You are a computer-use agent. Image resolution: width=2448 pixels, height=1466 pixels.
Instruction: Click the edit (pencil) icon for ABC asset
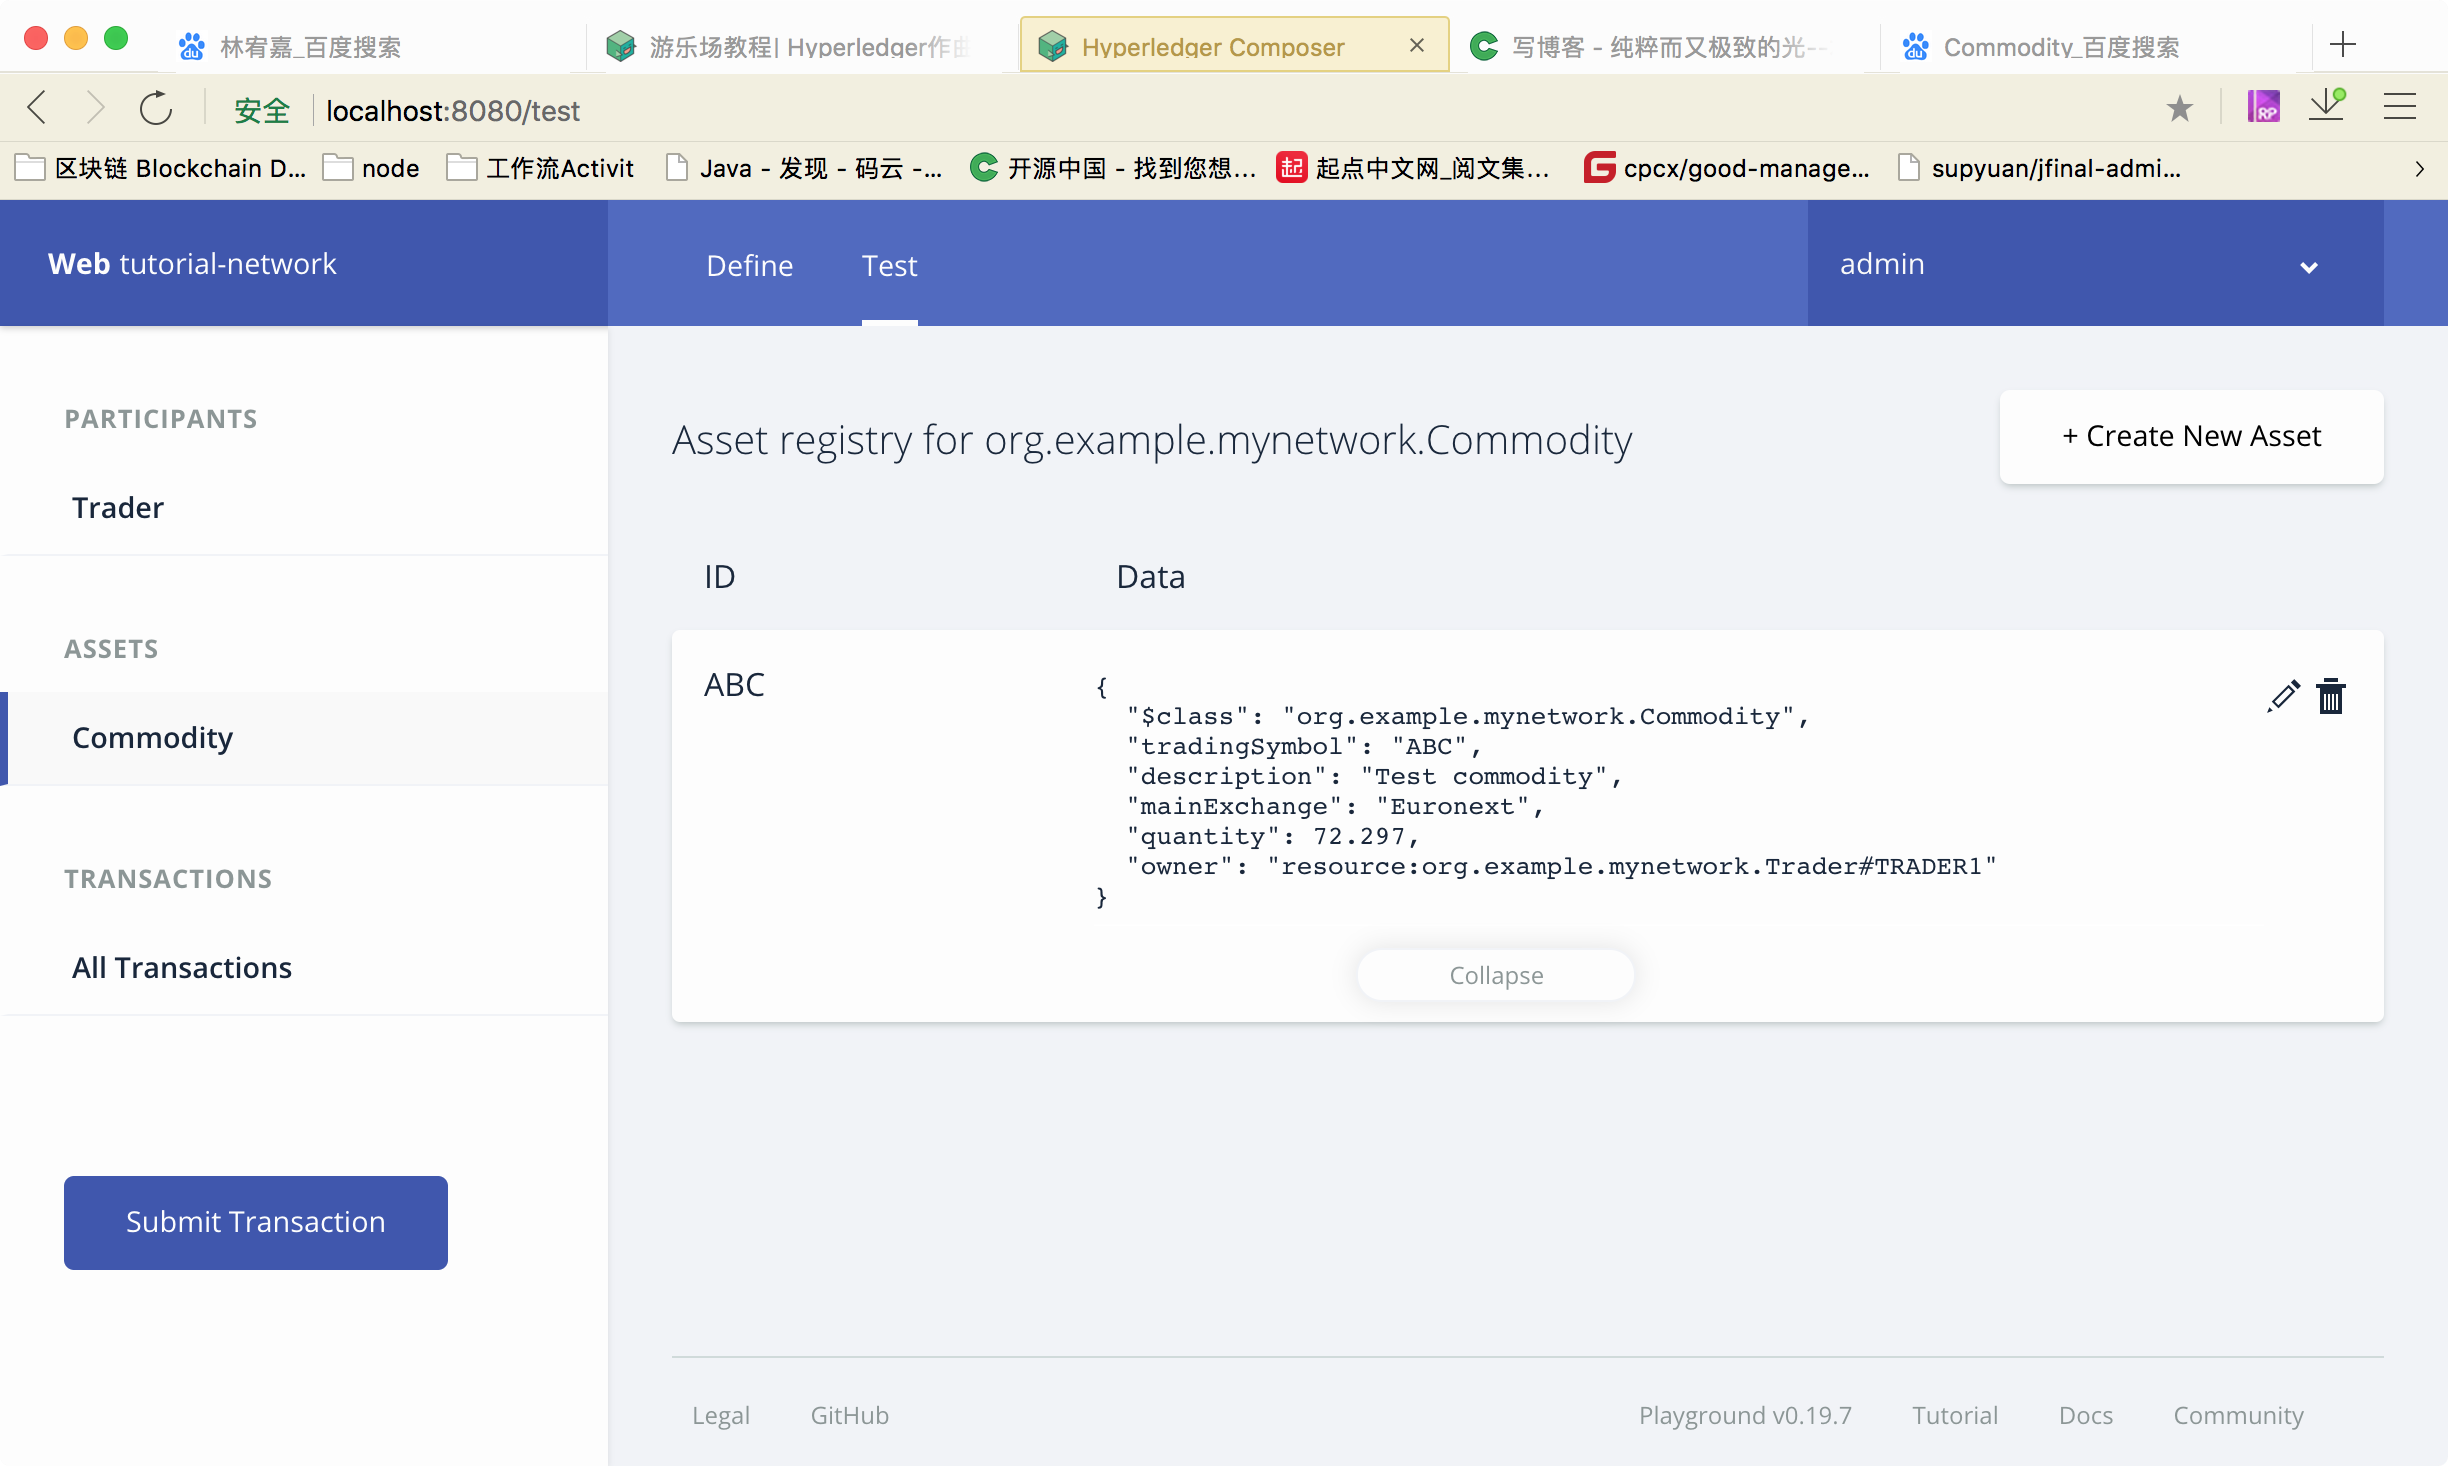pyautogui.click(x=2282, y=695)
